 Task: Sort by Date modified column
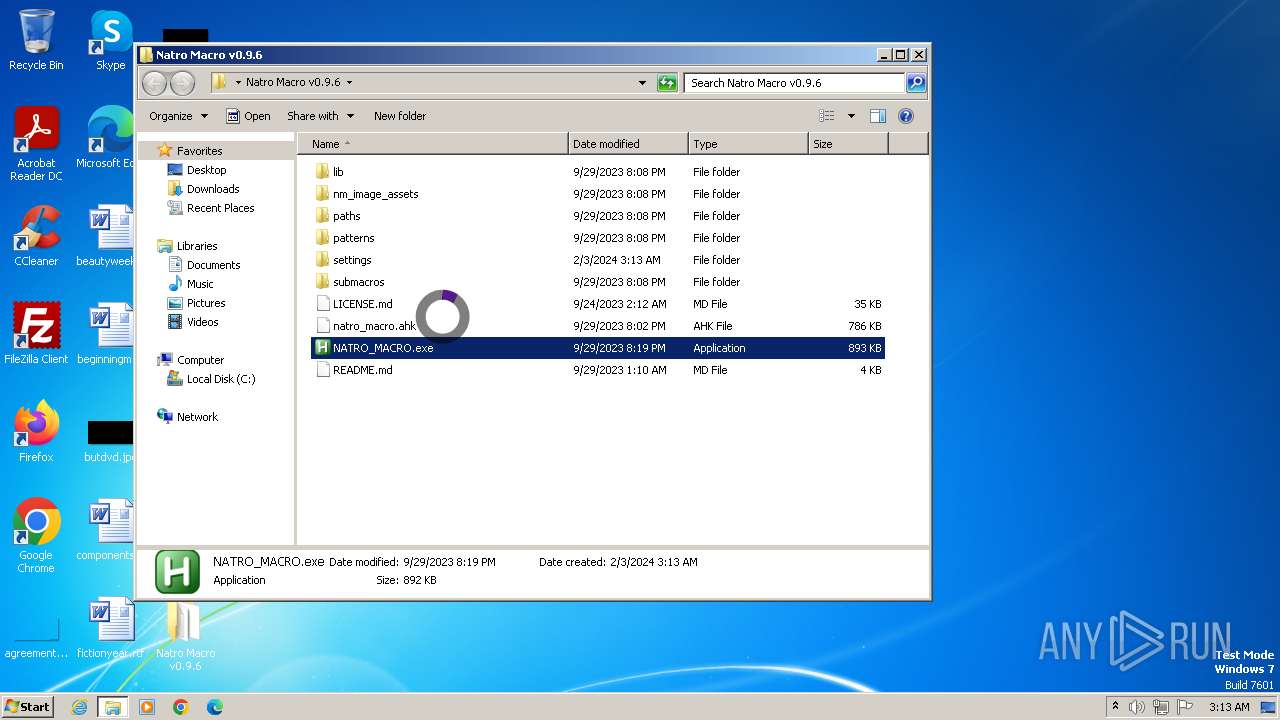pyautogui.click(x=628, y=144)
